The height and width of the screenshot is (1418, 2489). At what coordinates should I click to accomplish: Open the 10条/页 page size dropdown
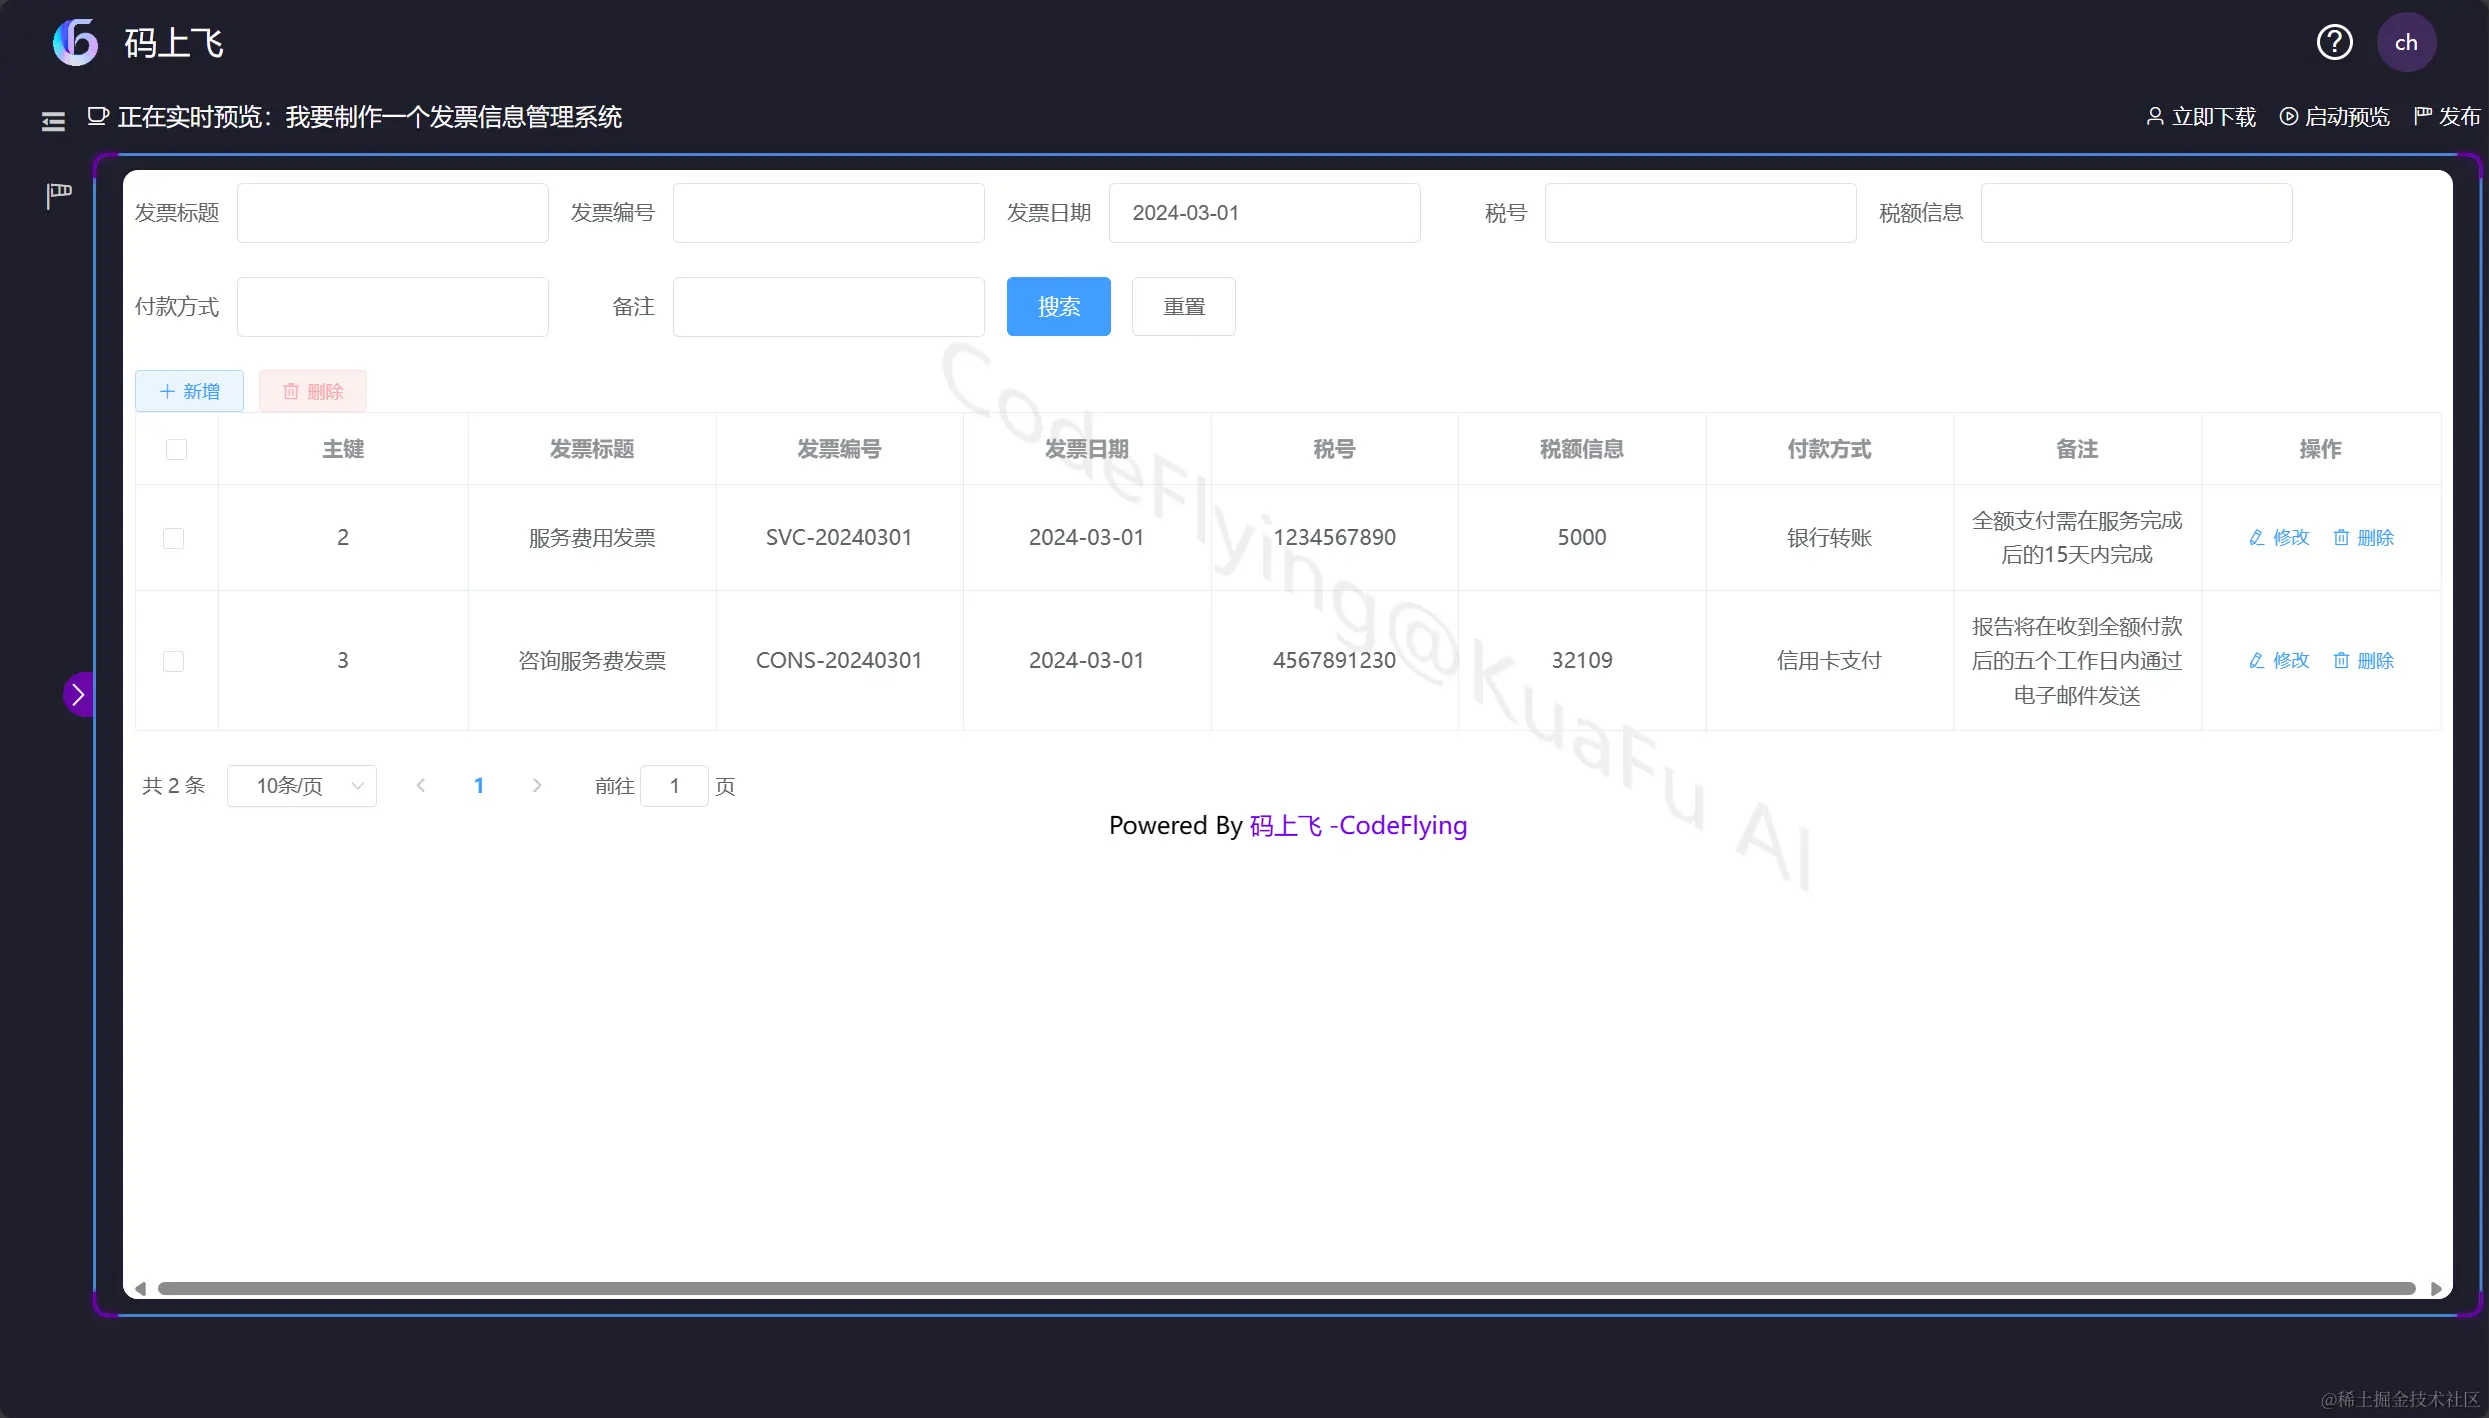coord(301,786)
